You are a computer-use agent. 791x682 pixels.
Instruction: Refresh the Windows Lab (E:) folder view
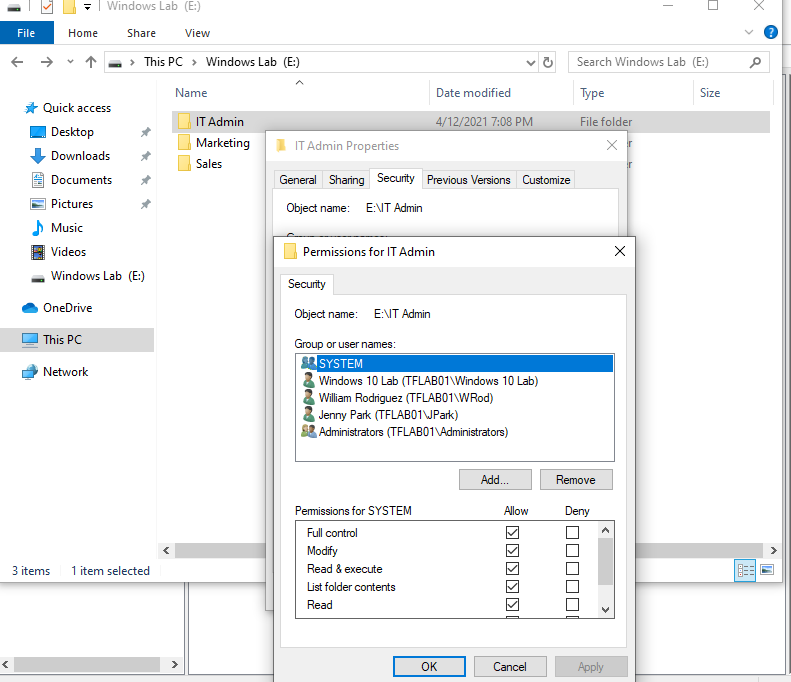point(548,63)
